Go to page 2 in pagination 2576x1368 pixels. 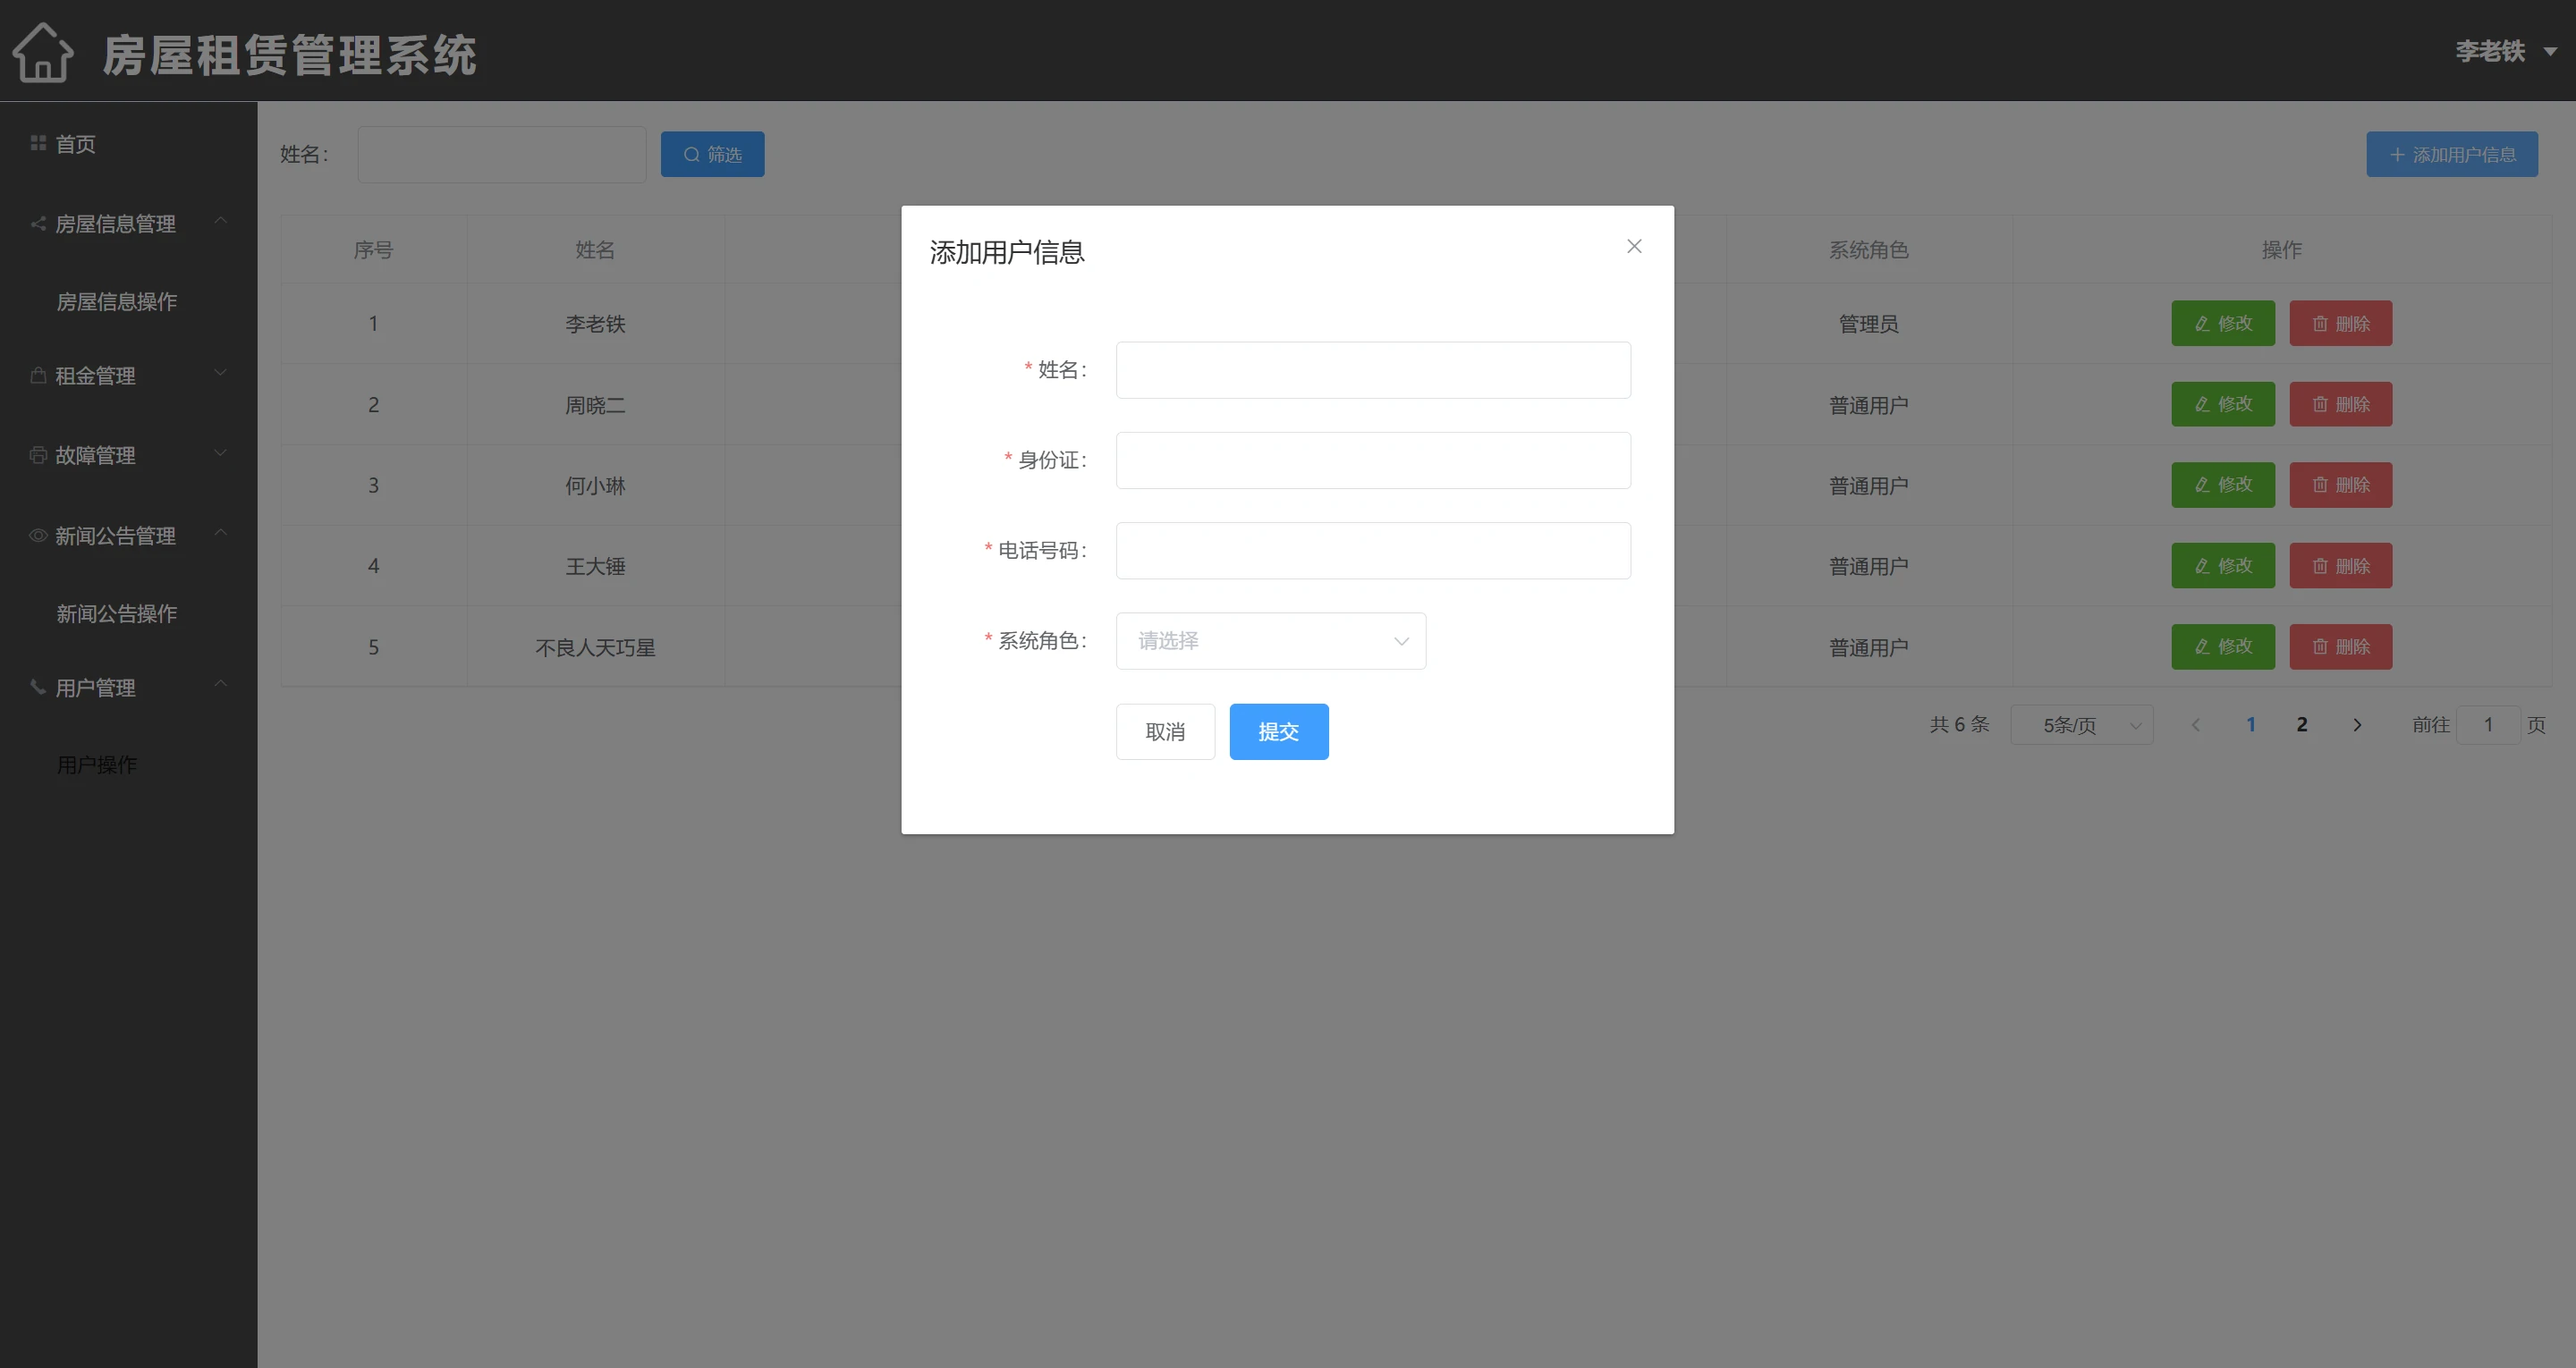(x=2302, y=725)
